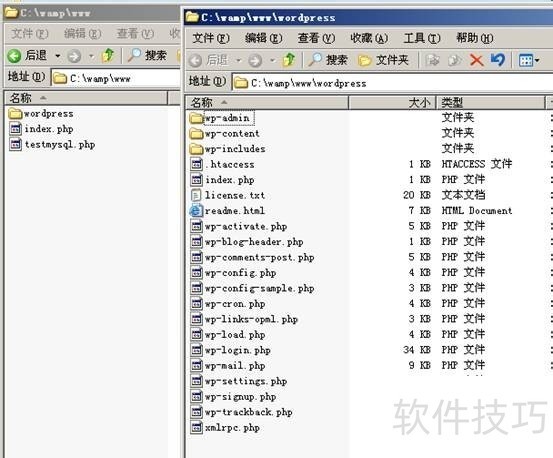Select the .htaccess file icon
553x458 pixels.
(x=196, y=164)
